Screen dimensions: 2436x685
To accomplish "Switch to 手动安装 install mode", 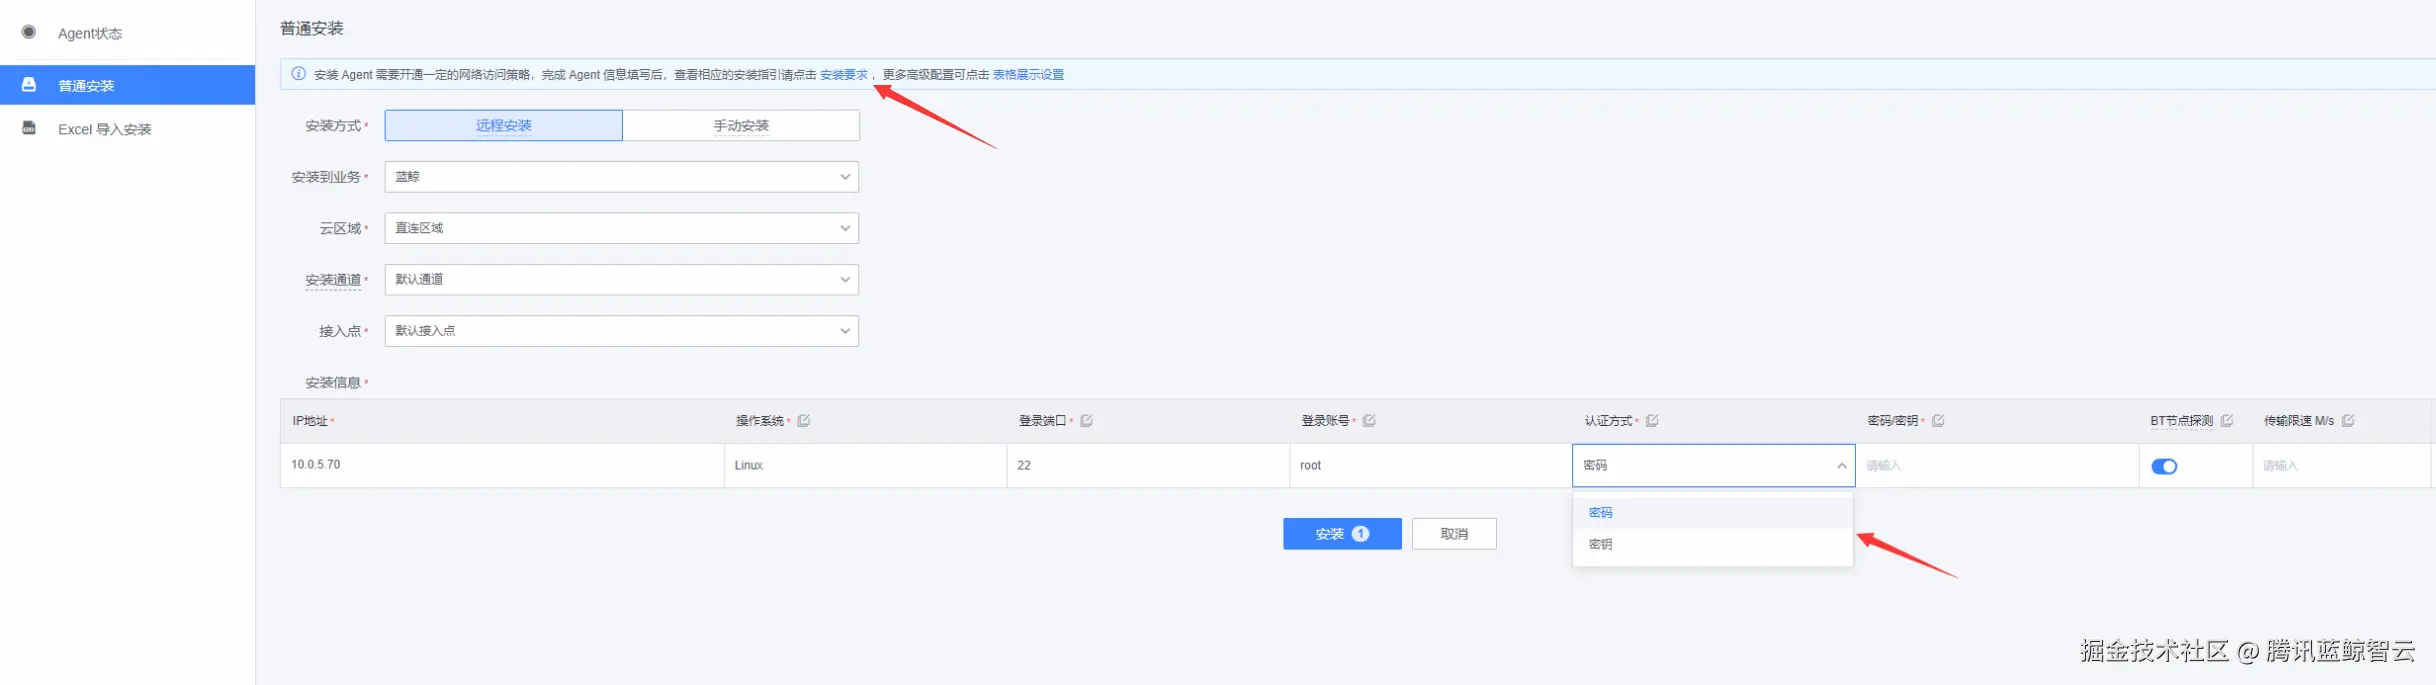I will coord(741,125).
